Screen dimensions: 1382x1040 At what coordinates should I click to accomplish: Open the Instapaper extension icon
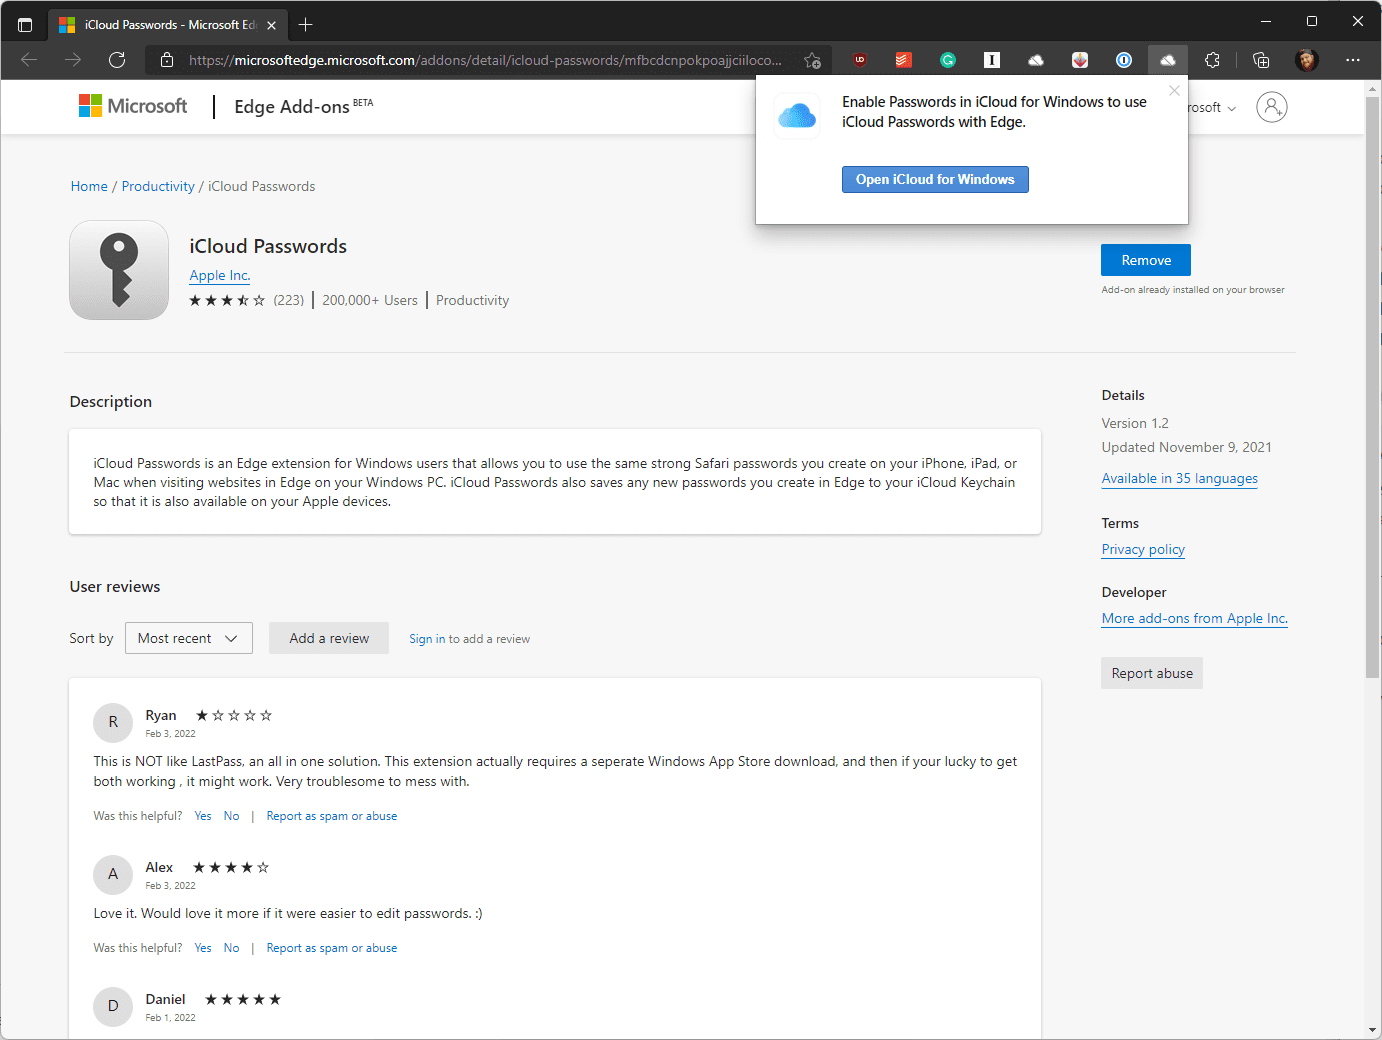pos(992,60)
